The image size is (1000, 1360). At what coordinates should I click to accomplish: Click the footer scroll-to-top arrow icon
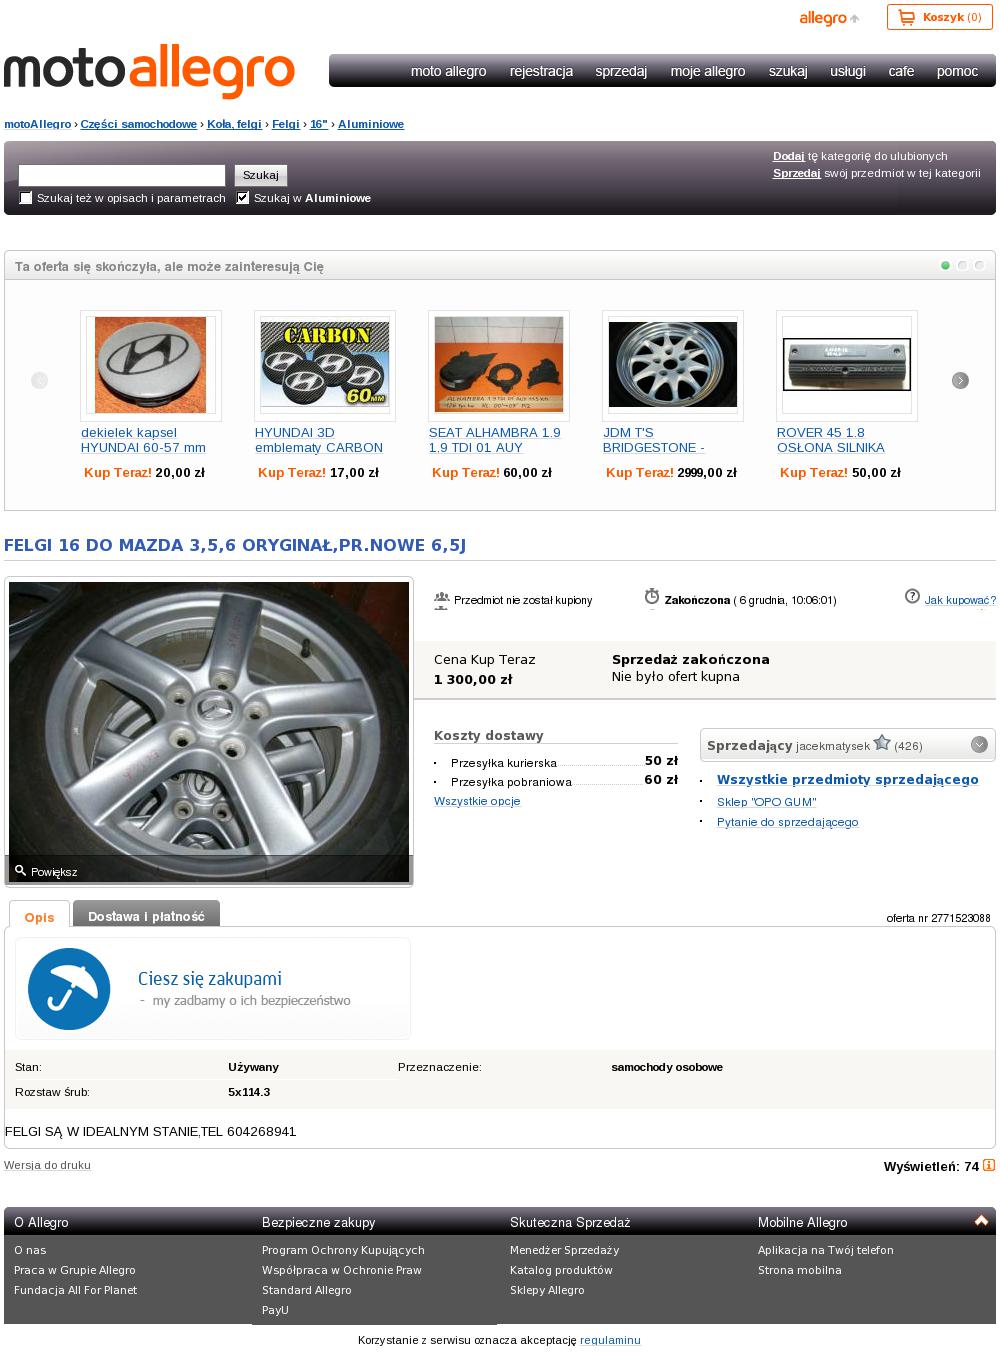[981, 1220]
